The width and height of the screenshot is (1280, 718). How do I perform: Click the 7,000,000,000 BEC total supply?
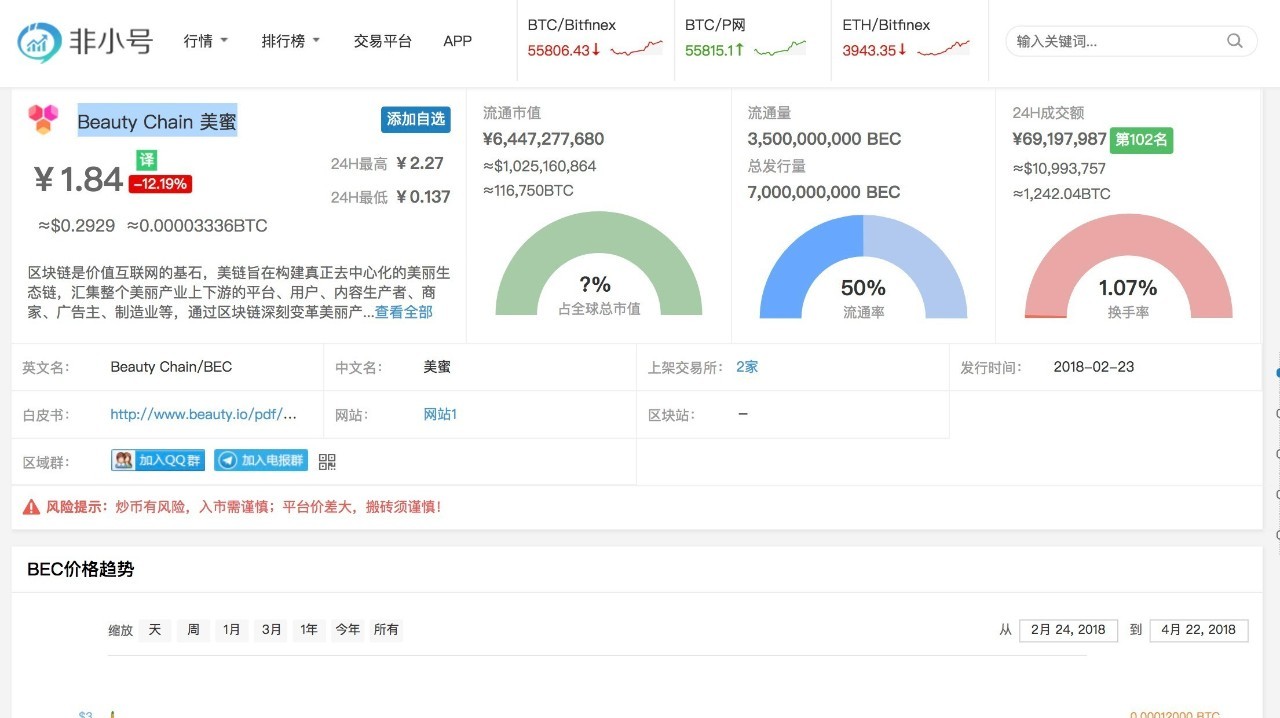[x=824, y=192]
